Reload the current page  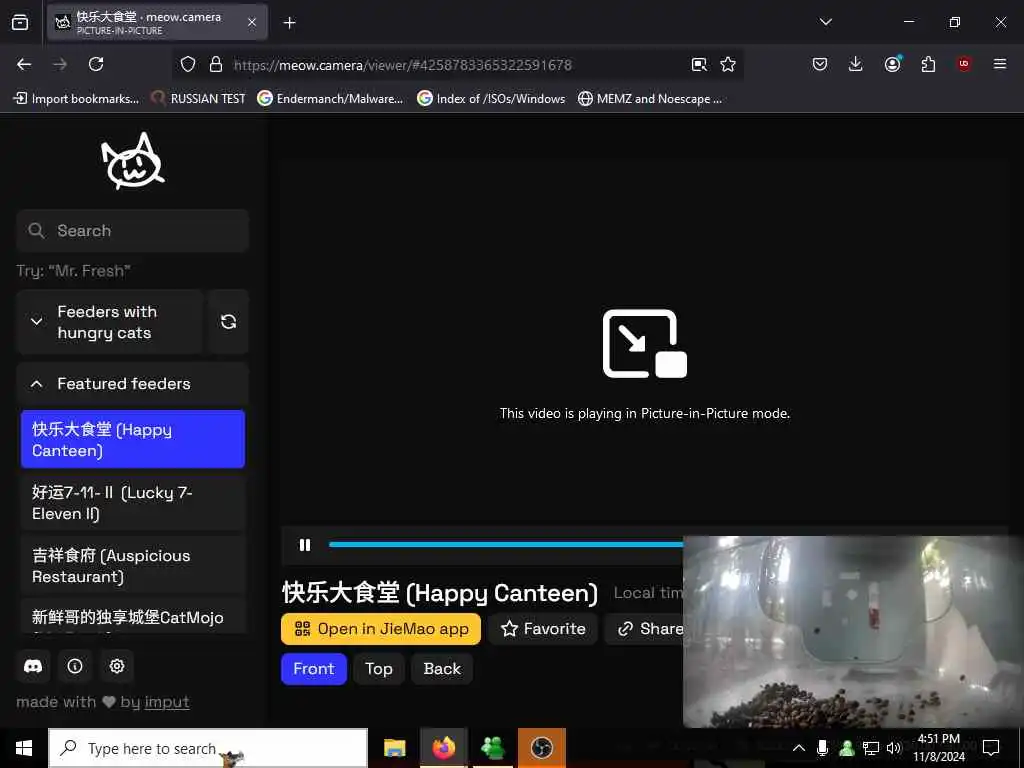pyautogui.click(x=96, y=64)
